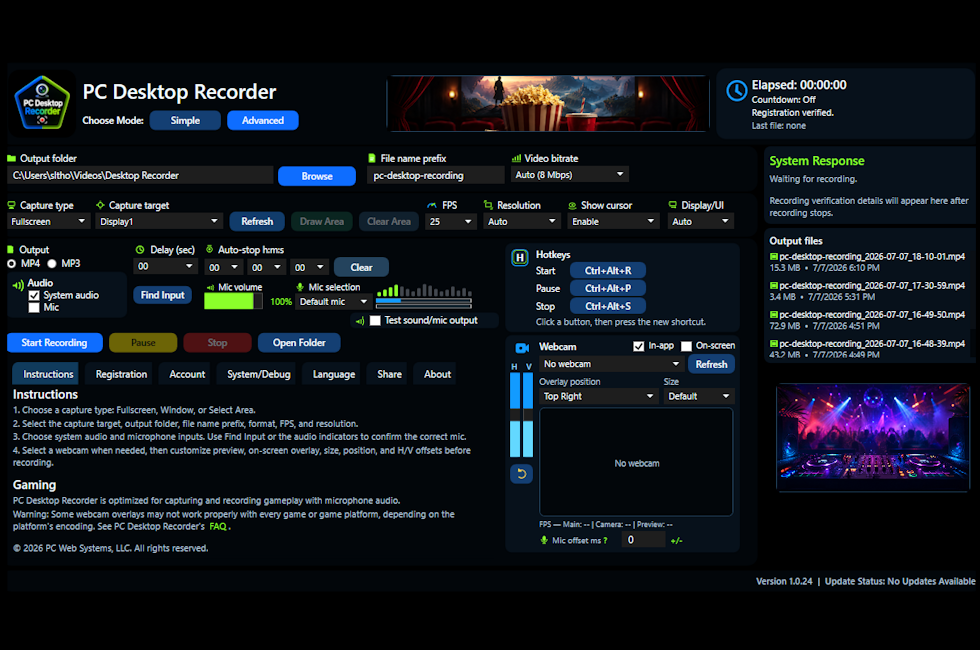The height and width of the screenshot is (650, 980).
Task: Enable the Mic audio checkbox
Action: (x=34, y=308)
